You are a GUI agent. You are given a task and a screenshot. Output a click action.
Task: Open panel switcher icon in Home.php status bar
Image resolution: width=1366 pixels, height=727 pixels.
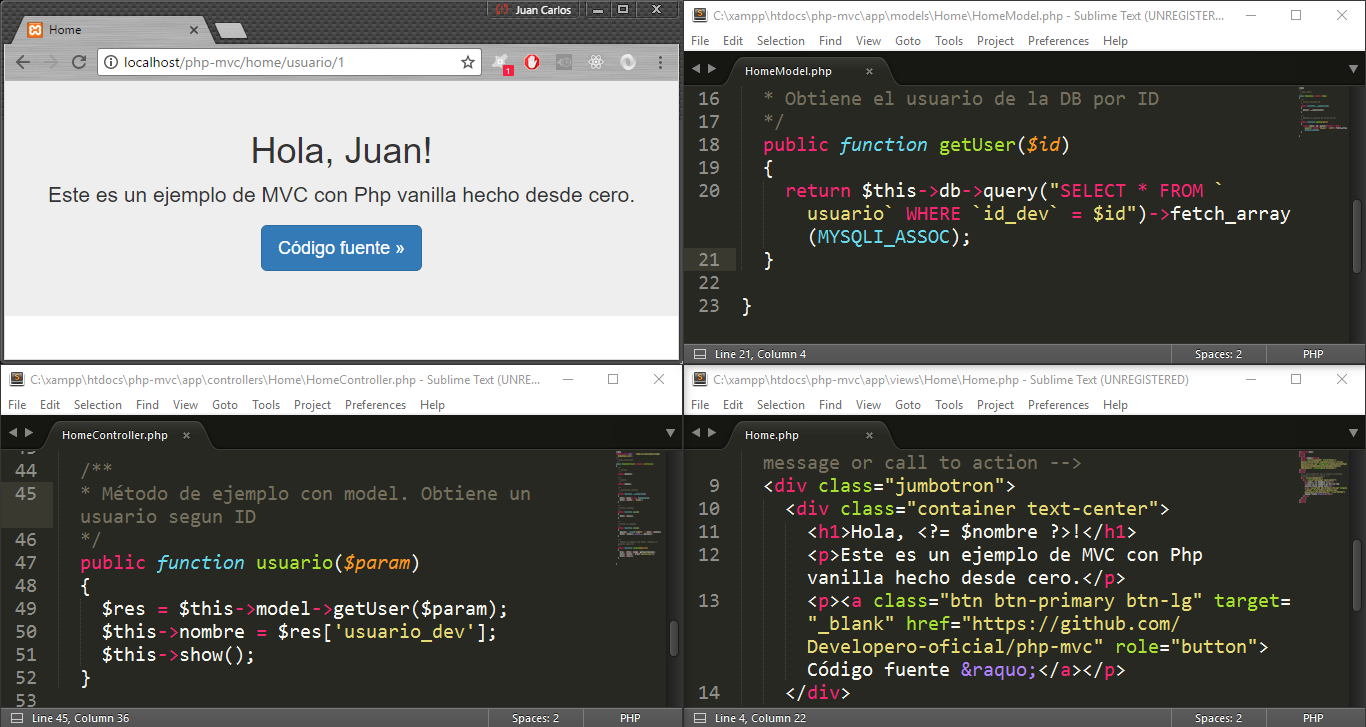699,718
